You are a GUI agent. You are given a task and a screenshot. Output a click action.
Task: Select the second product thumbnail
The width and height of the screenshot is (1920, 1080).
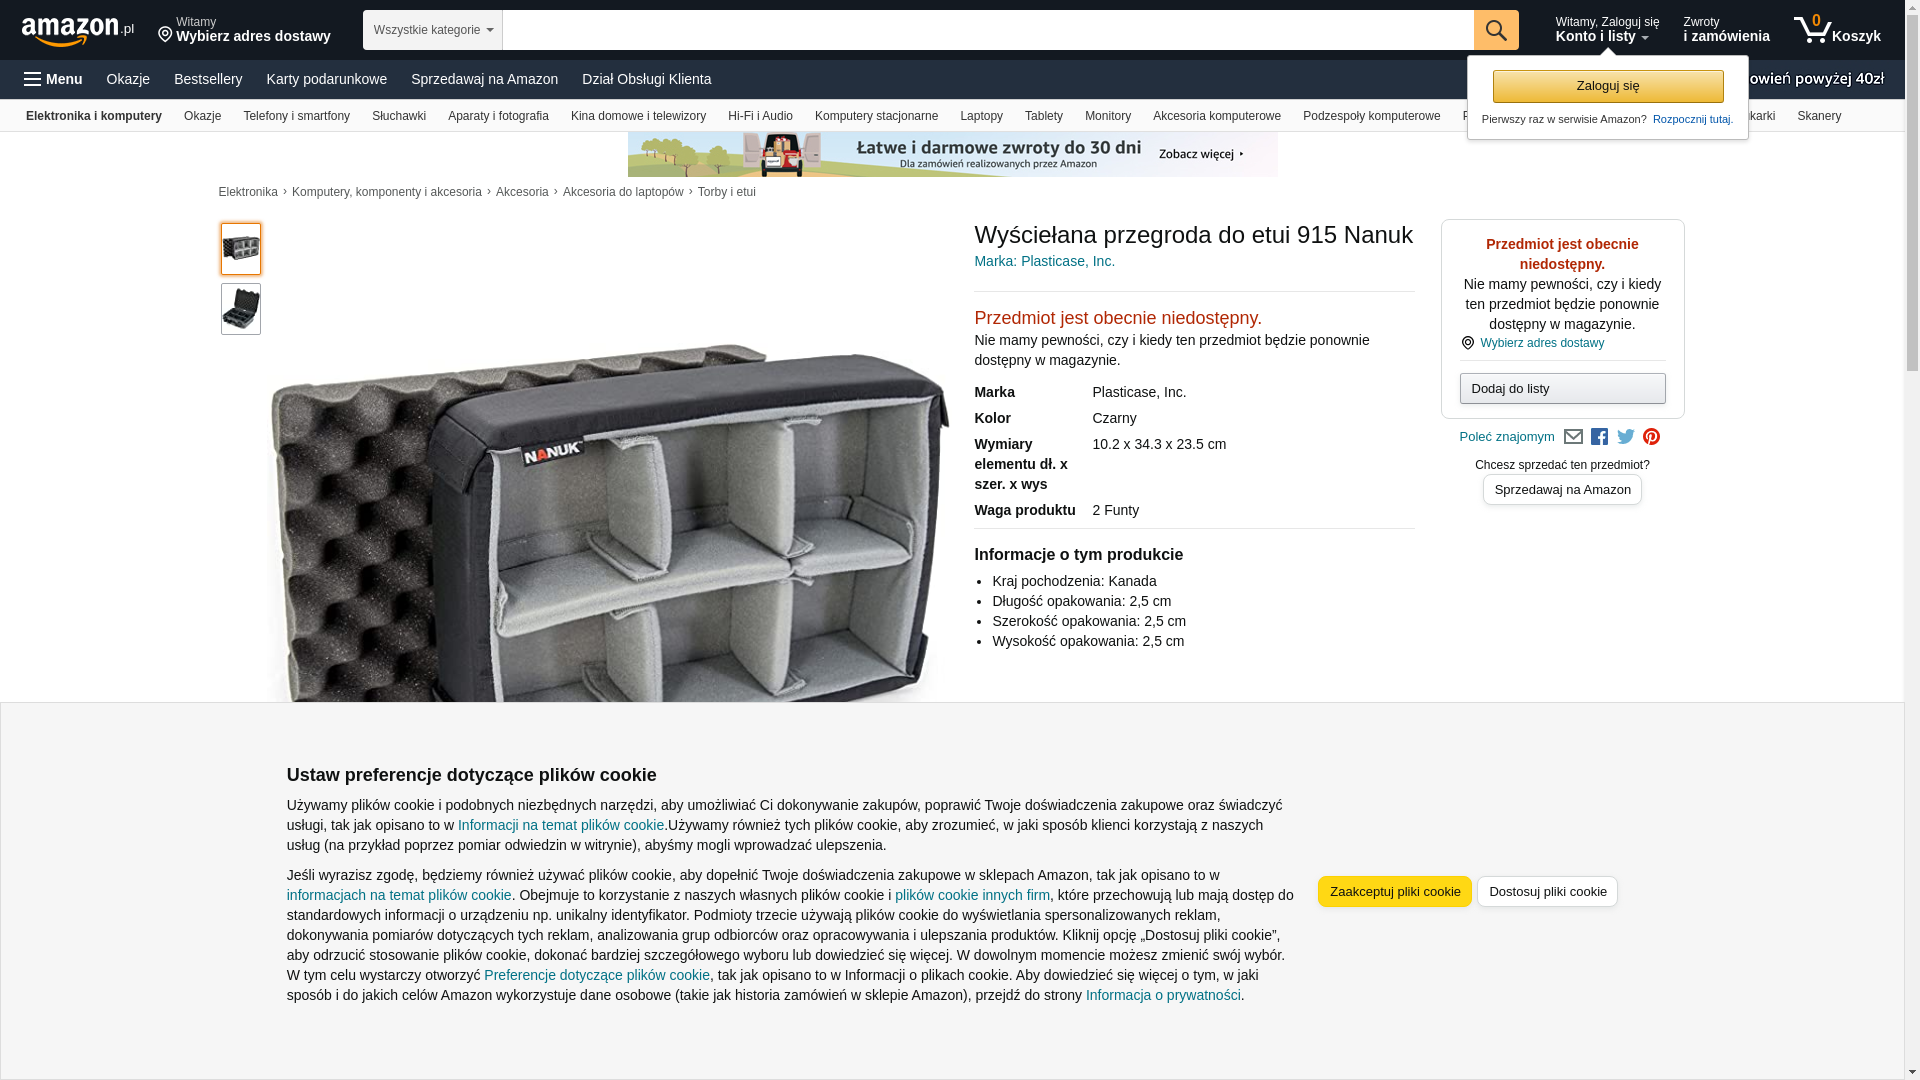[x=241, y=309]
